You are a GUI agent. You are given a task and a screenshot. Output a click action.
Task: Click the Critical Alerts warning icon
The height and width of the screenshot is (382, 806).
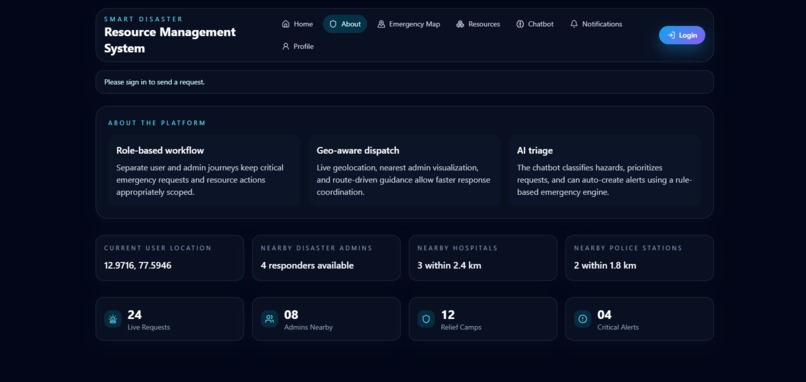(x=582, y=319)
